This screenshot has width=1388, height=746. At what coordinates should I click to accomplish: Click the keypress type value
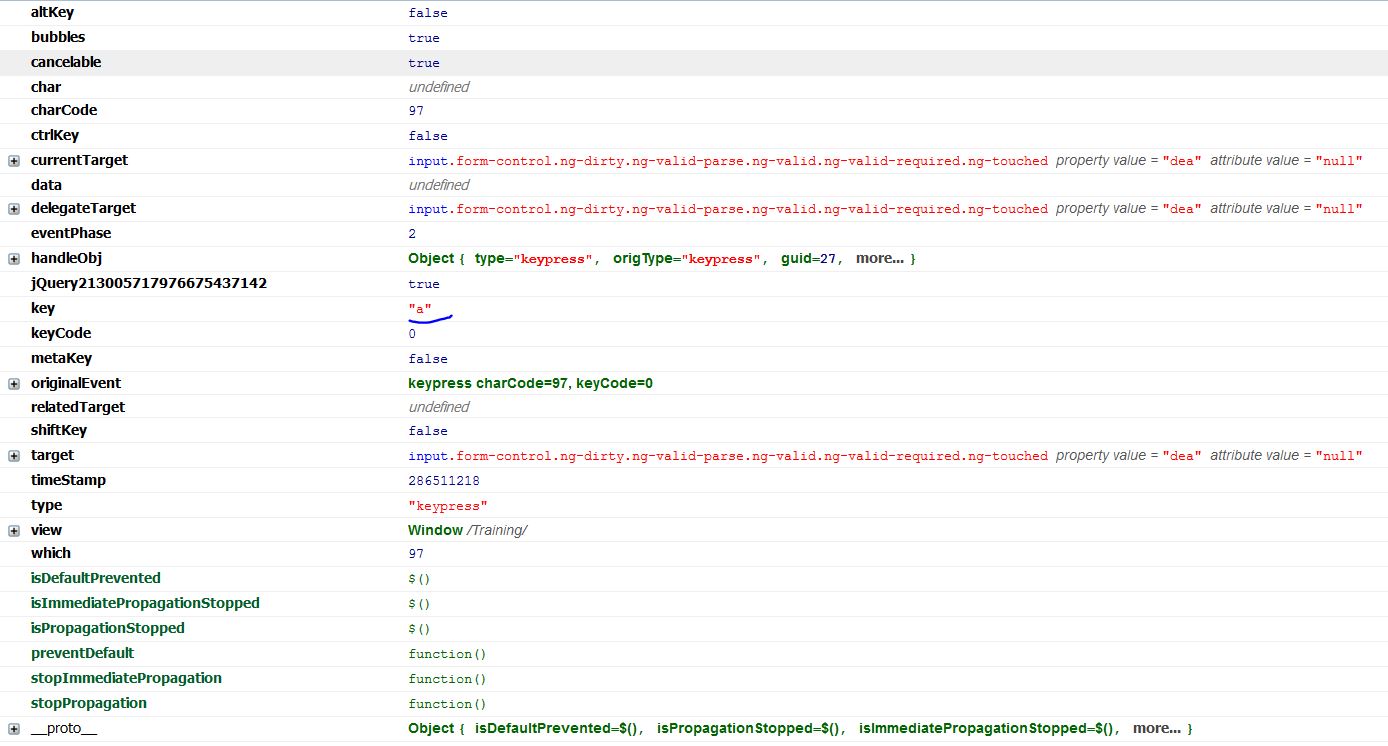448,505
